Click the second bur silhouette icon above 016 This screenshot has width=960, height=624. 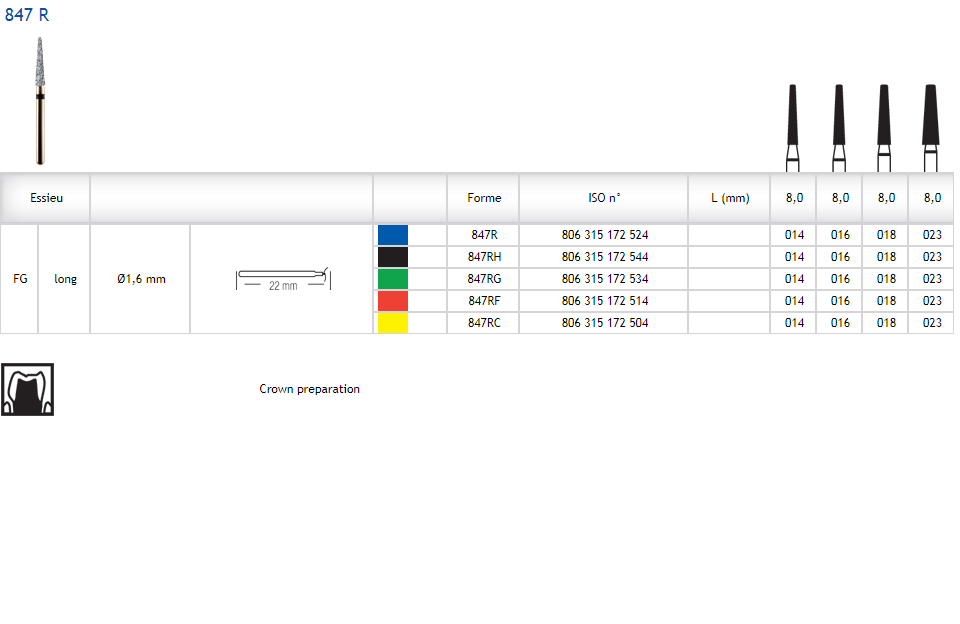[838, 126]
